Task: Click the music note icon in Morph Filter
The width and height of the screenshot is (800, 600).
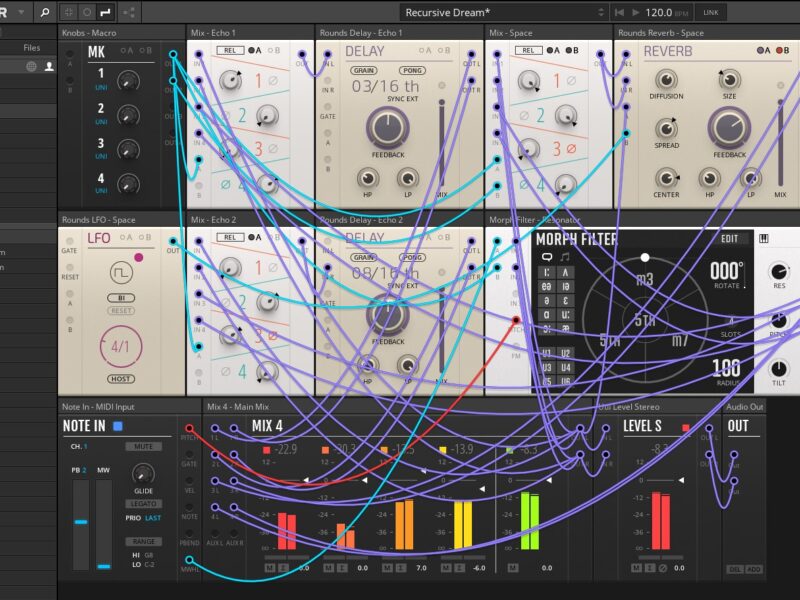Action: tap(566, 257)
